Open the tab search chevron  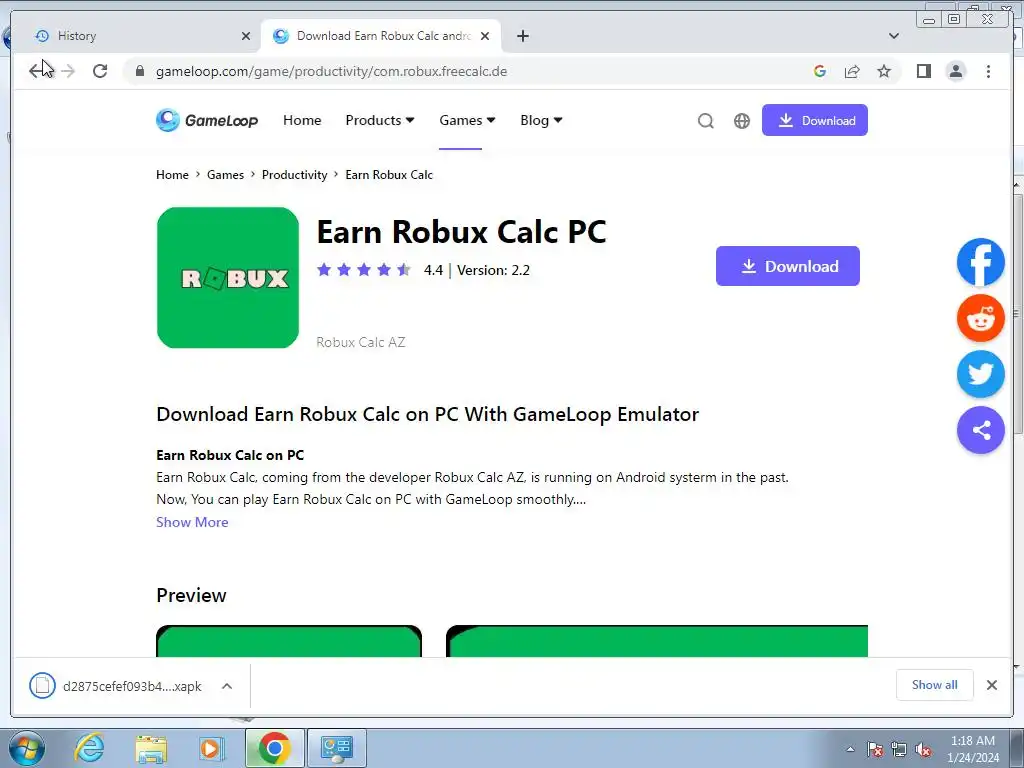click(x=894, y=36)
